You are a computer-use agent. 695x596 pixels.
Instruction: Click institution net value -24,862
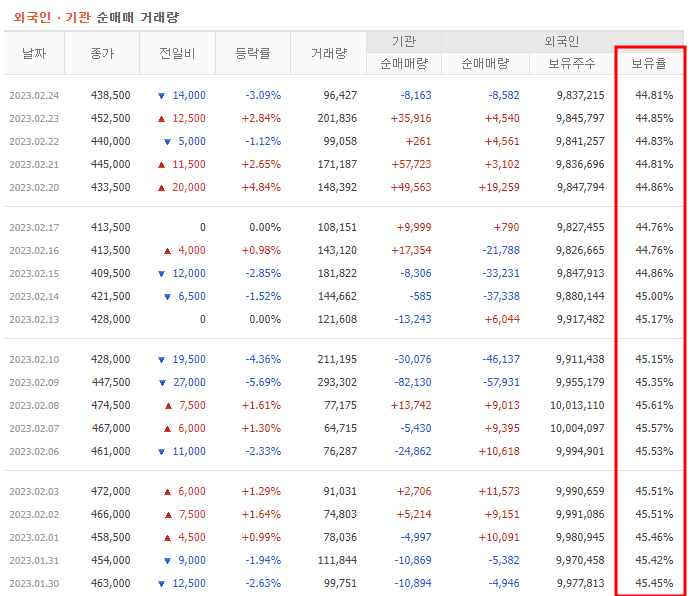[x=413, y=452]
